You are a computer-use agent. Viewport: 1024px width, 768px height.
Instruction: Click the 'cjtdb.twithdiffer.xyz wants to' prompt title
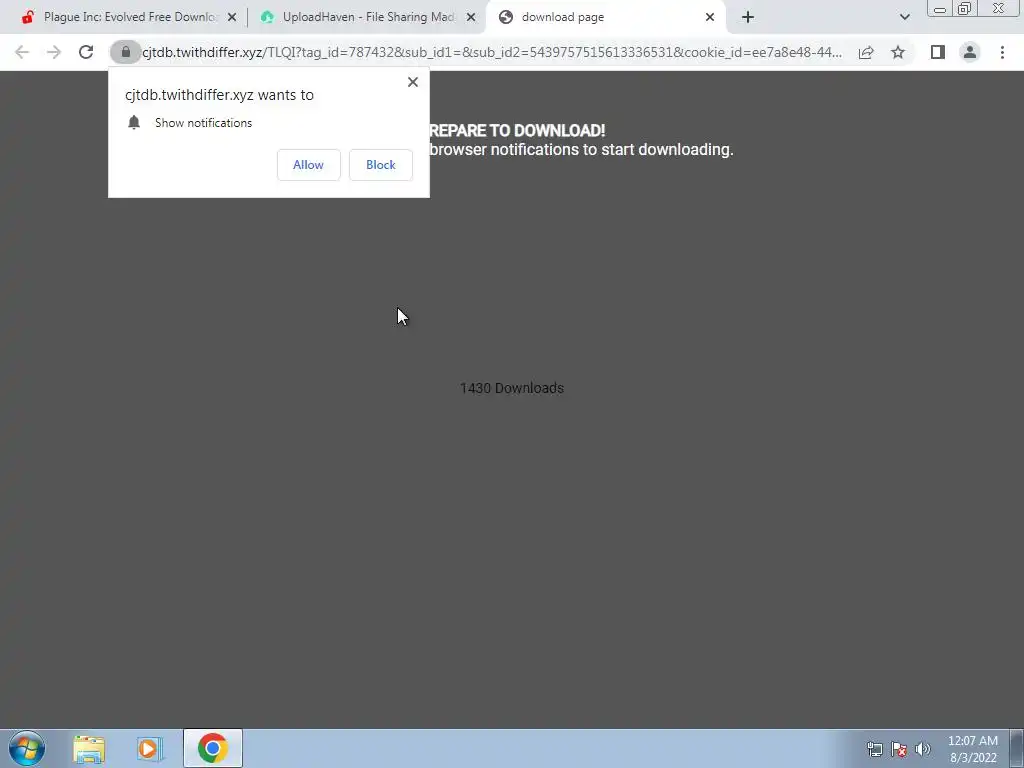click(x=219, y=95)
